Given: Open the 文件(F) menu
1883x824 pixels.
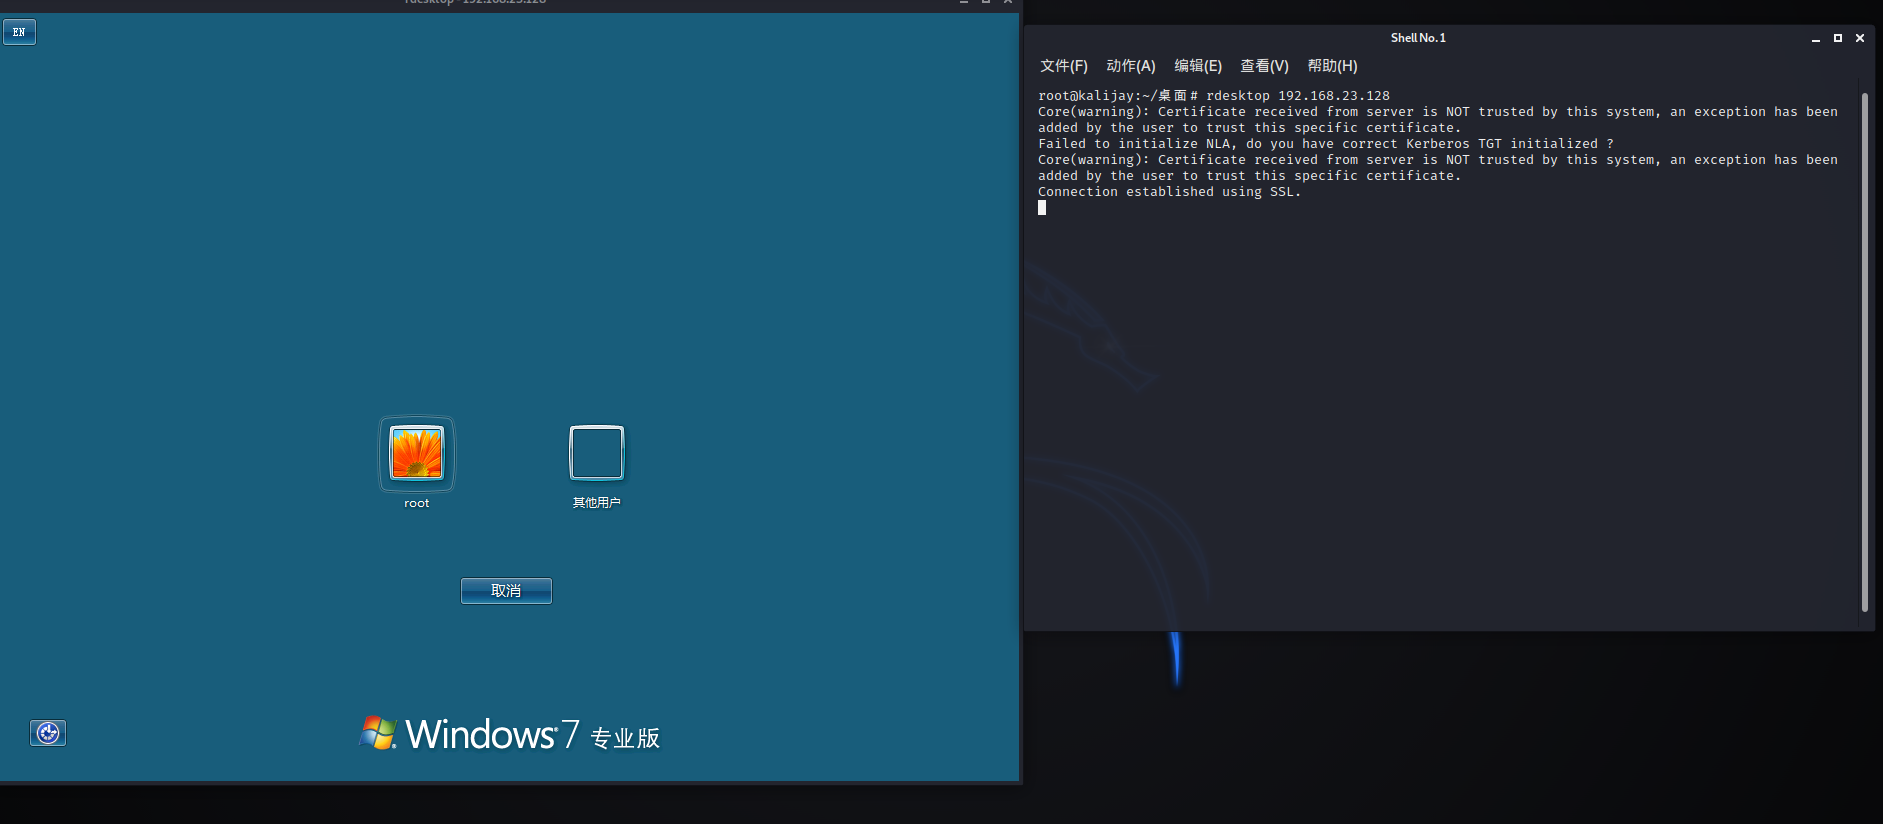Looking at the screenshot, I should pos(1063,66).
